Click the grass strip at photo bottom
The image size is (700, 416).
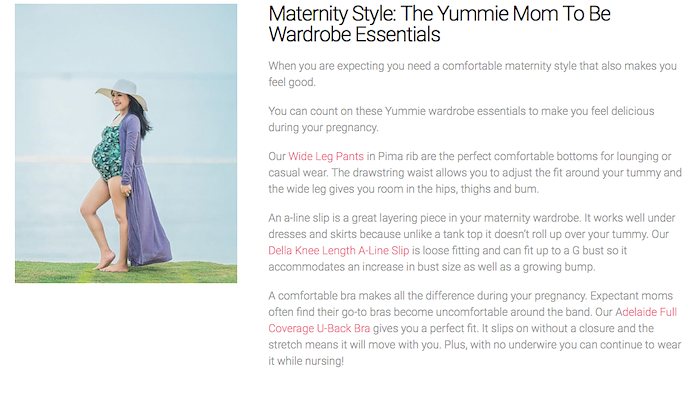point(126,273)
